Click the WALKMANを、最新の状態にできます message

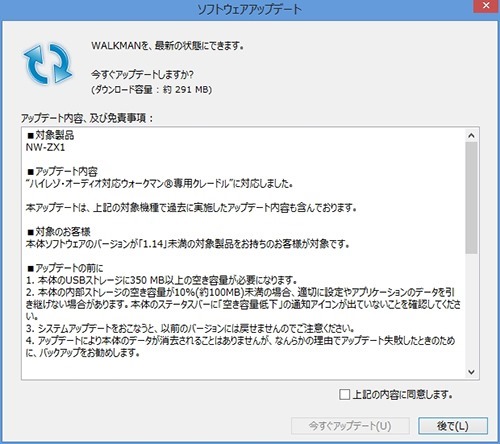pos(167,46)
